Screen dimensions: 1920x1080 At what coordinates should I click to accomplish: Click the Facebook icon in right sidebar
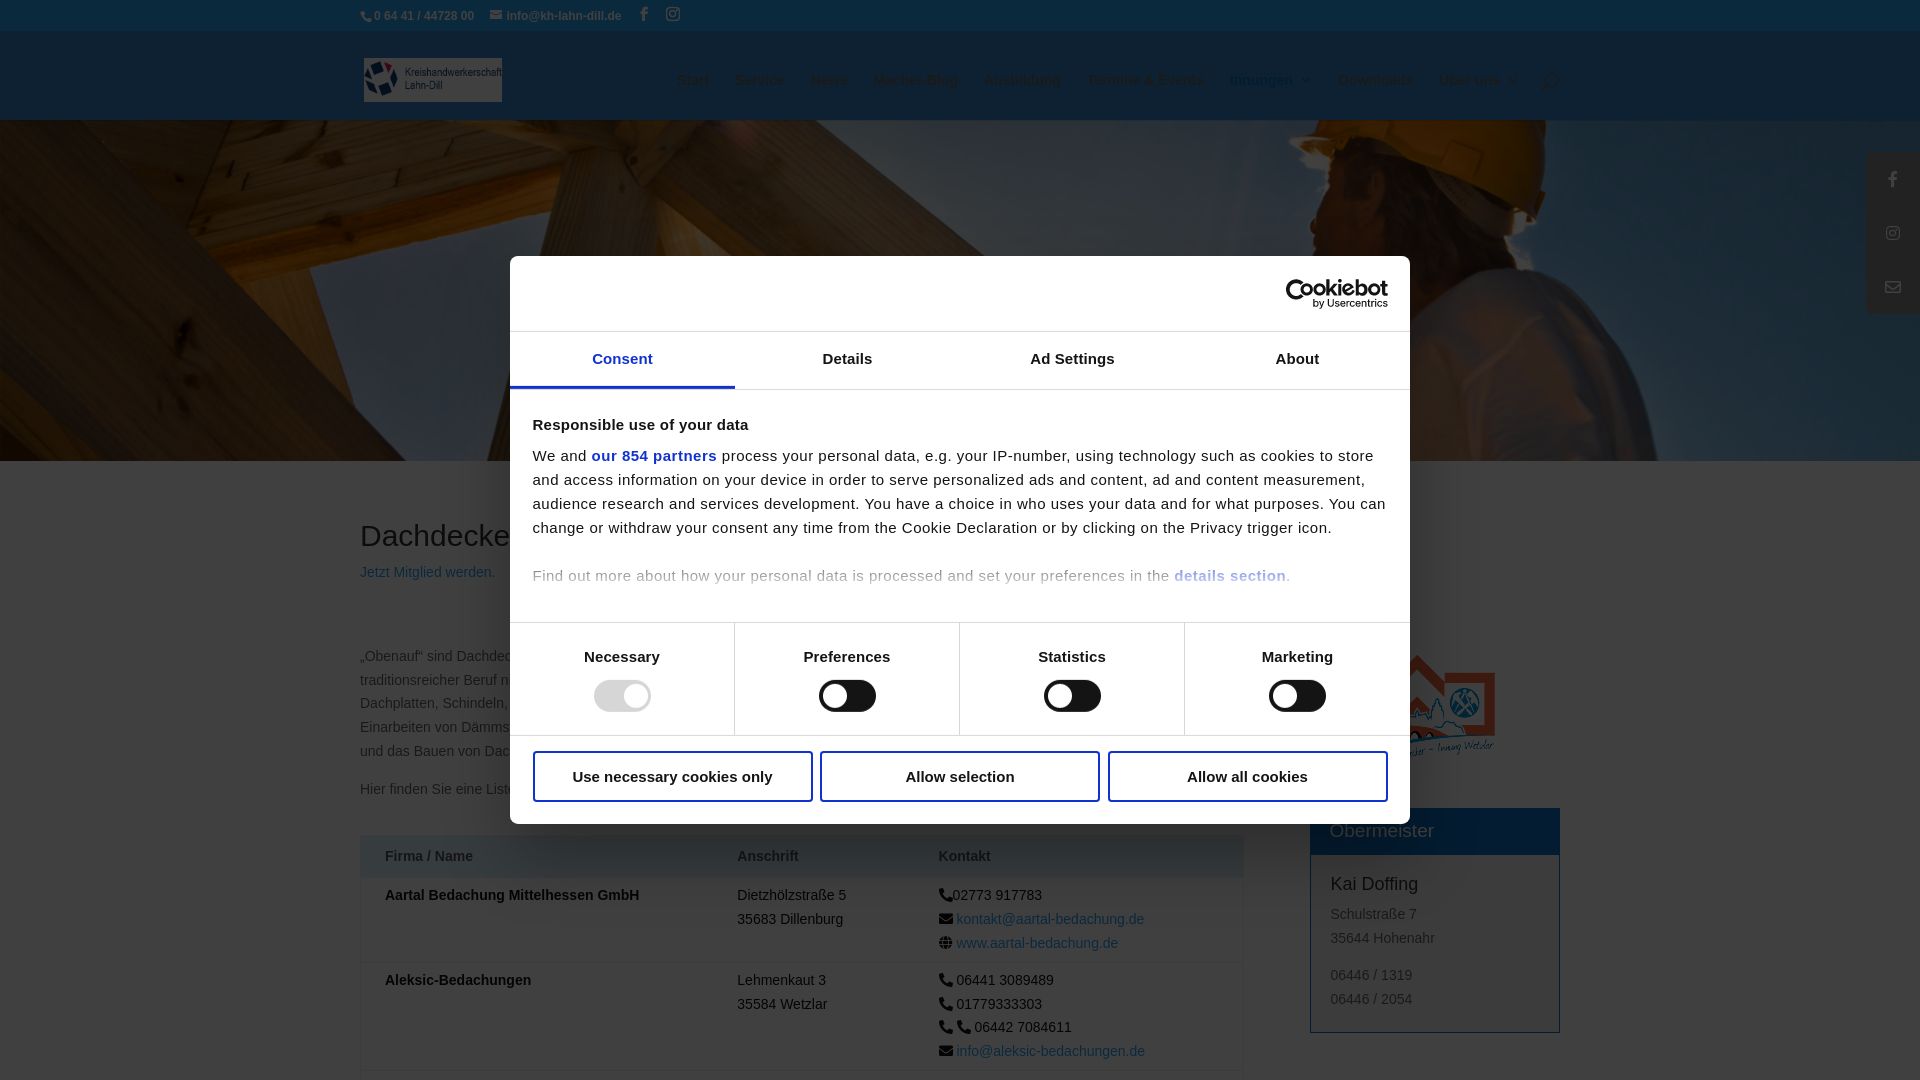point(1893,180)
